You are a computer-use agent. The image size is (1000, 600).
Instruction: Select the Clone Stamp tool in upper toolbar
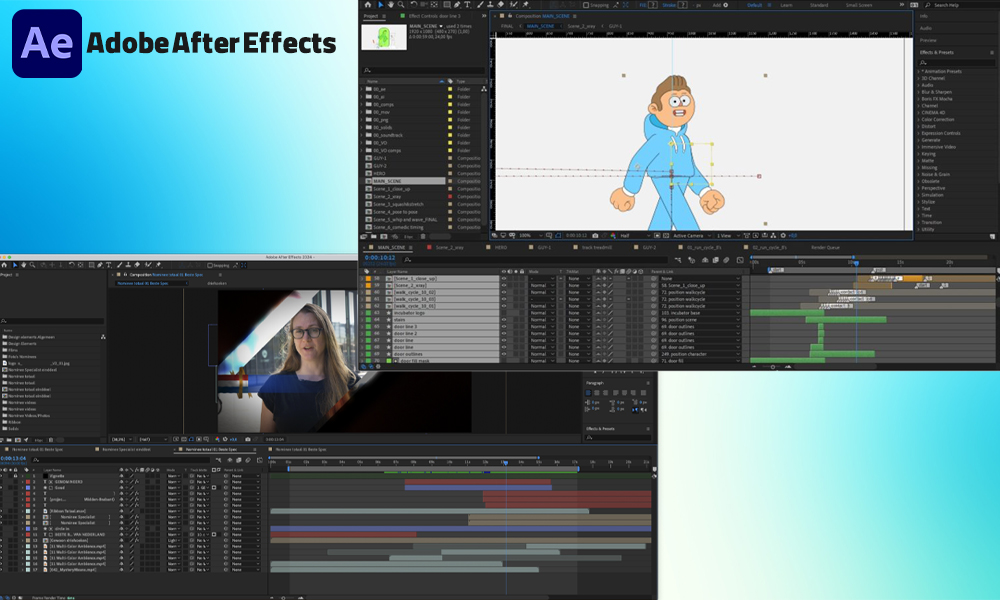(x=490, y=4)
